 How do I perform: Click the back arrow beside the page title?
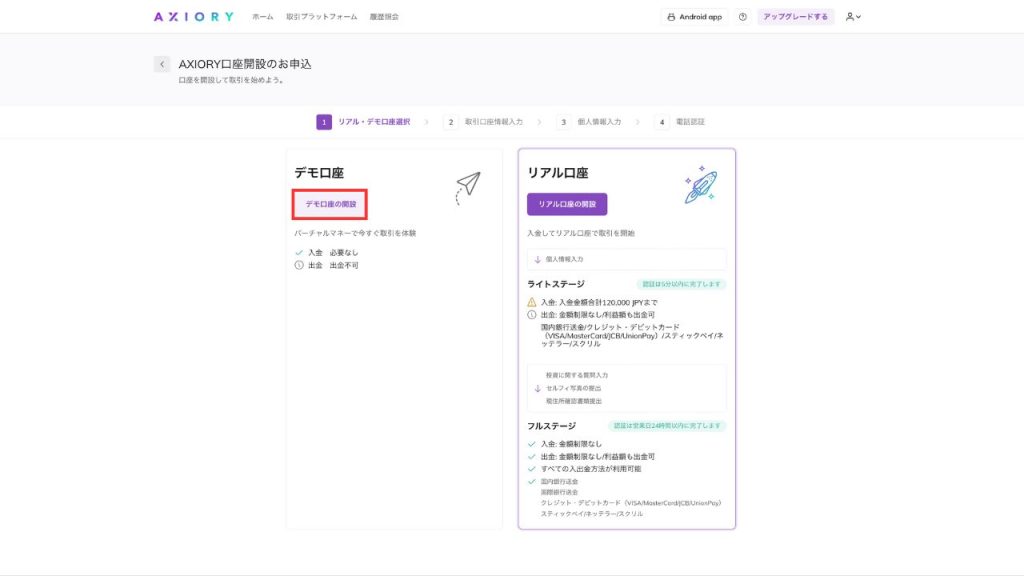click(162, 63)
